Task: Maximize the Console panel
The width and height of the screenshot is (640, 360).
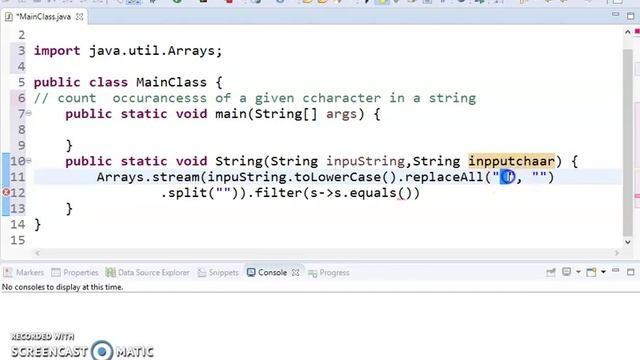Action: coord(631,272)
